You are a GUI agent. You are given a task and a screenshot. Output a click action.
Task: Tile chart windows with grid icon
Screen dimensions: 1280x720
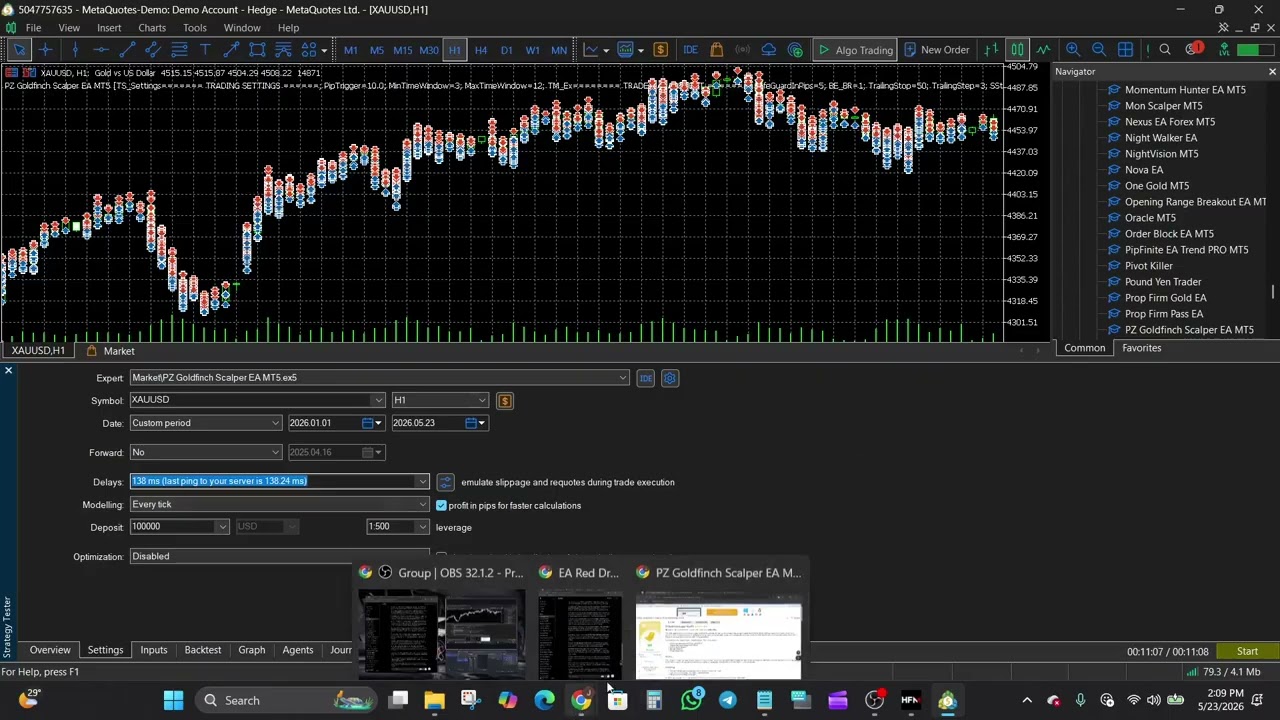click(1125, 50)
